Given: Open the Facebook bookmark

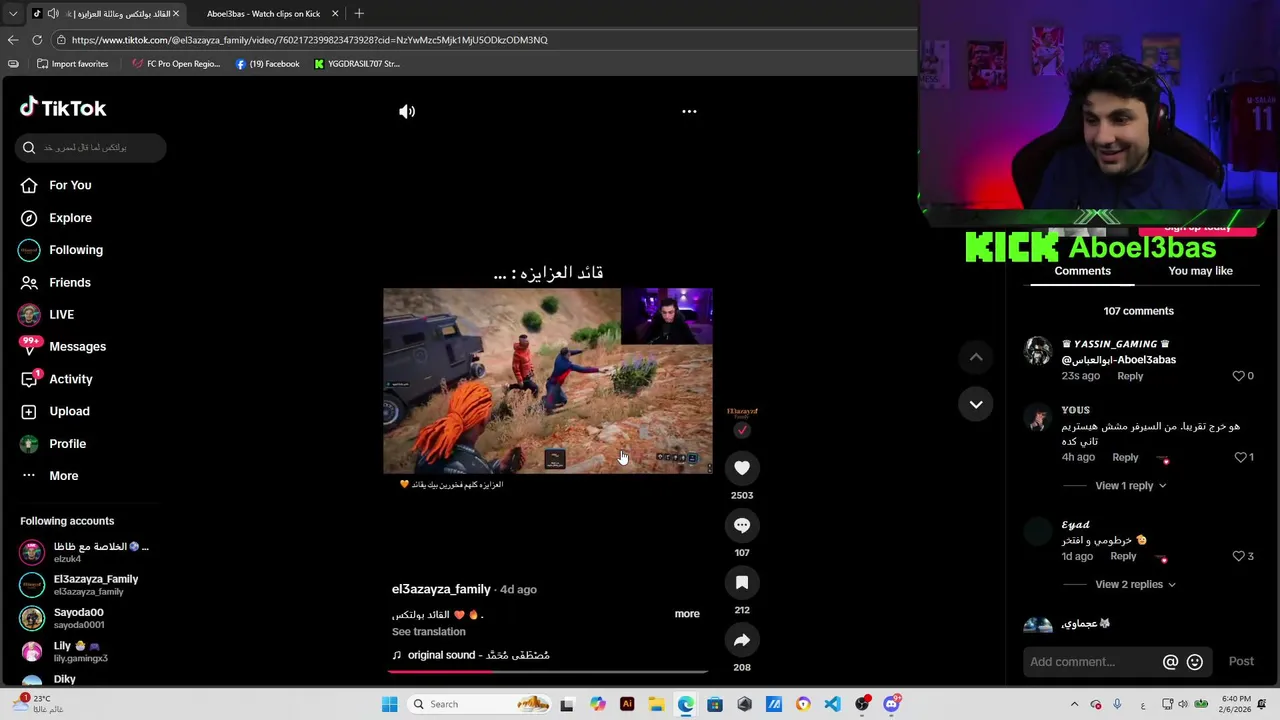Looking at the screenshot, I should coord(267,64).
